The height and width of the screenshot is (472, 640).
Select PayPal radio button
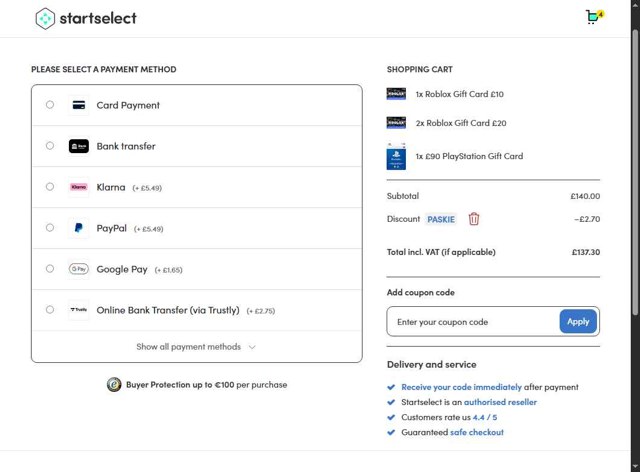coord(50,227)
